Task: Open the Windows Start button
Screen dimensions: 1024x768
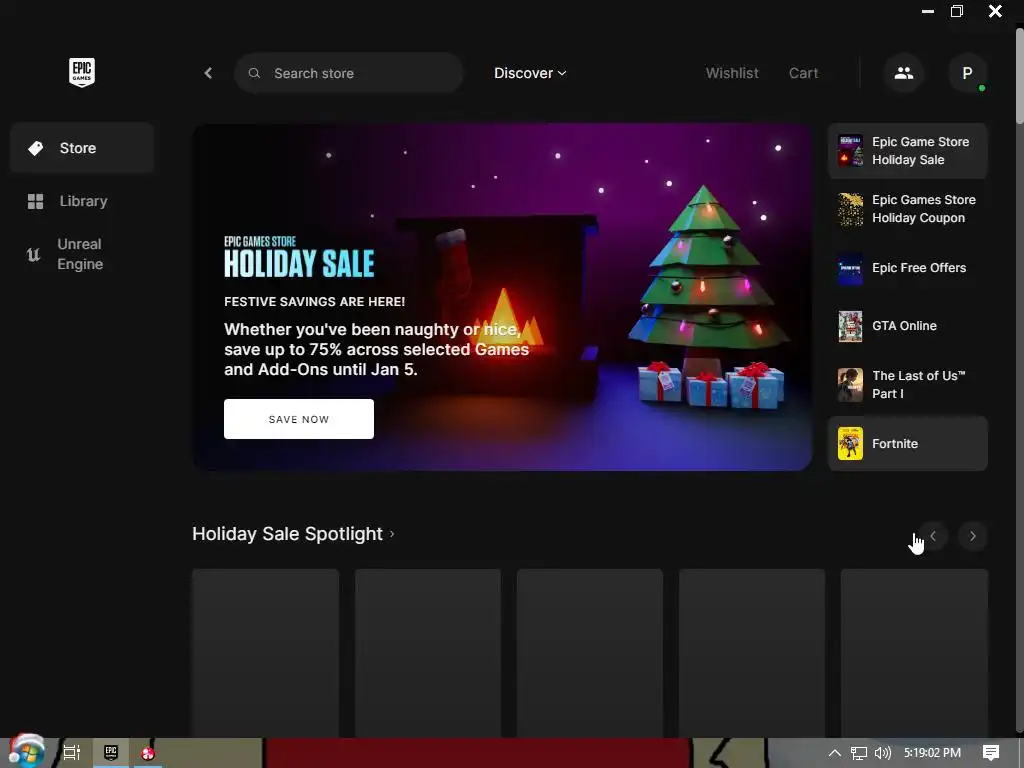Action: pos(25,752)
